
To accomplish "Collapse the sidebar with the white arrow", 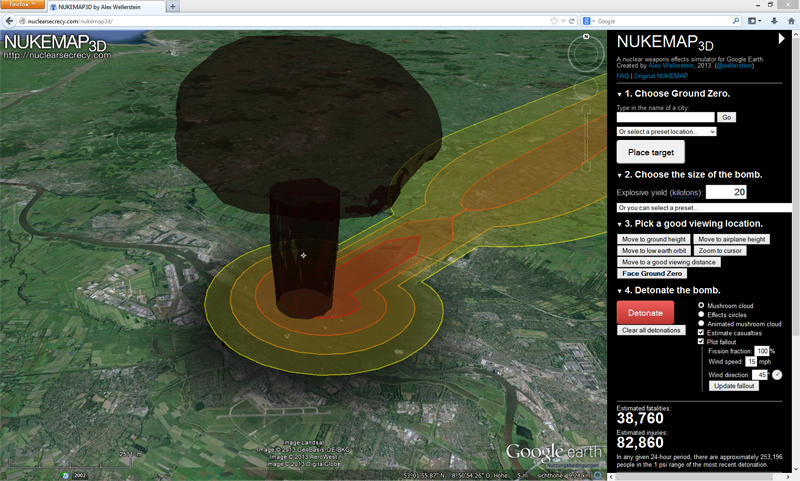I will click(781, 38).
